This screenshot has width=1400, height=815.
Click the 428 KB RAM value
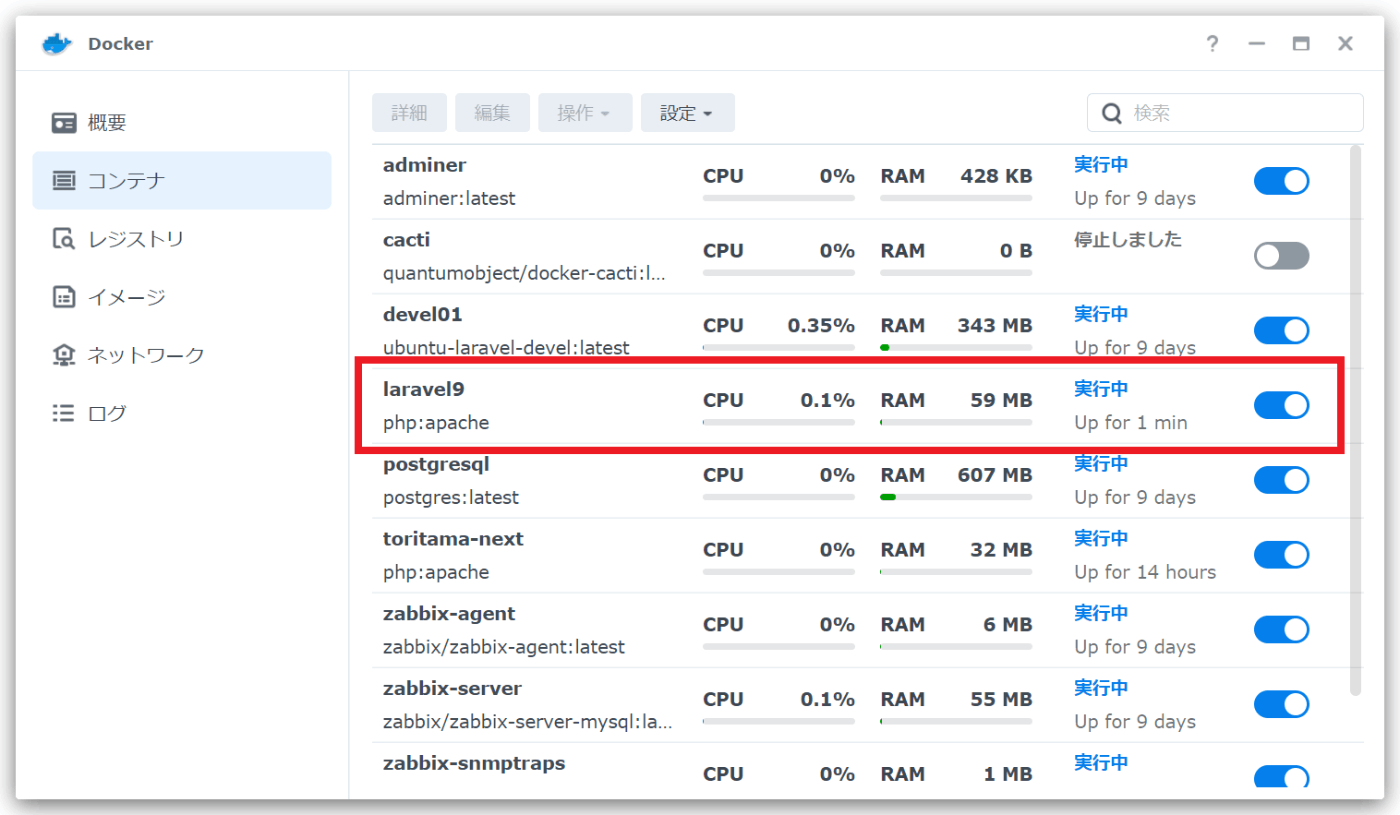point(997,176)
